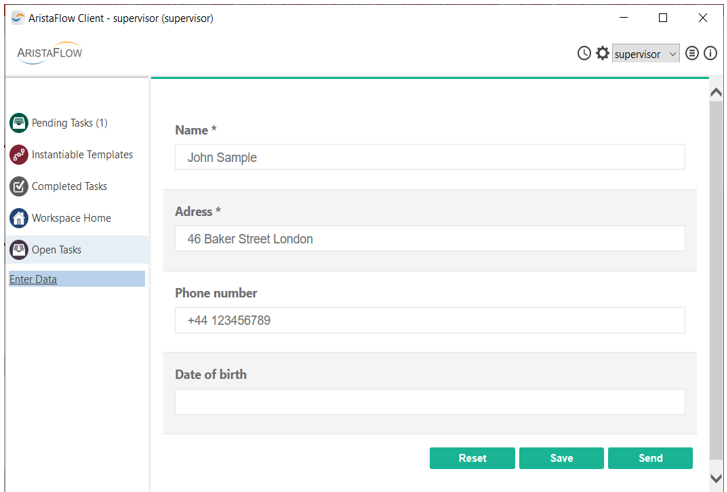
Task: Go to the Workspace Home house icon
Action: [19, 218]
